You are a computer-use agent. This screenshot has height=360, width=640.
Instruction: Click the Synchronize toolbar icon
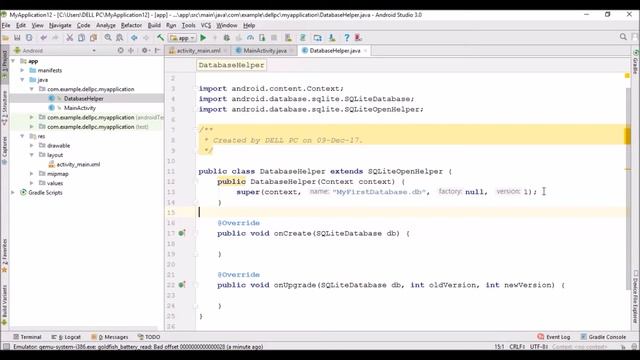coord(29,38)
